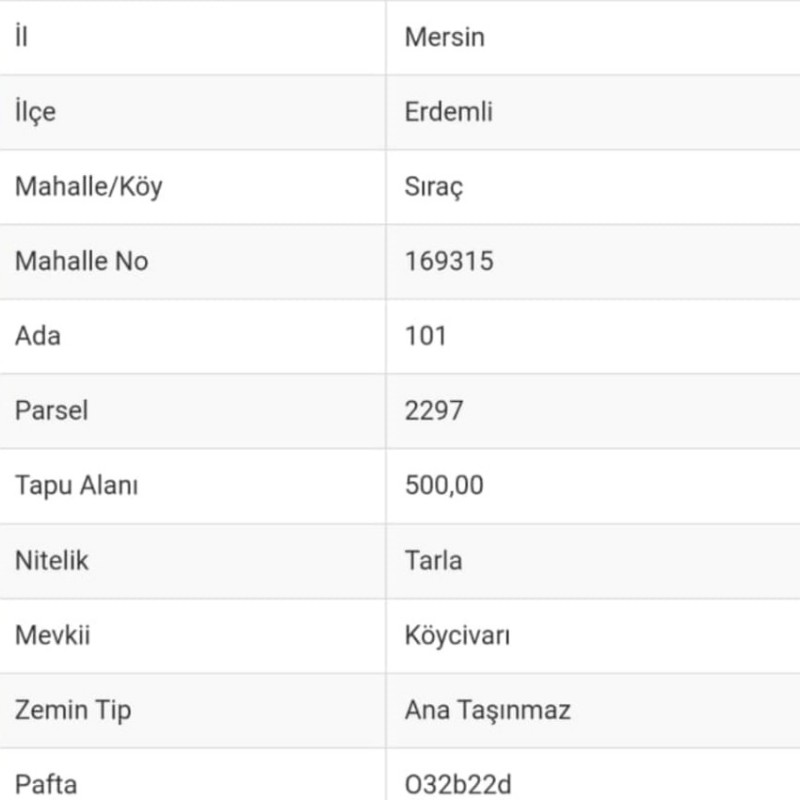800x800 pixels.
Task: Select the area value 500,00
Action: click(444, 485)
